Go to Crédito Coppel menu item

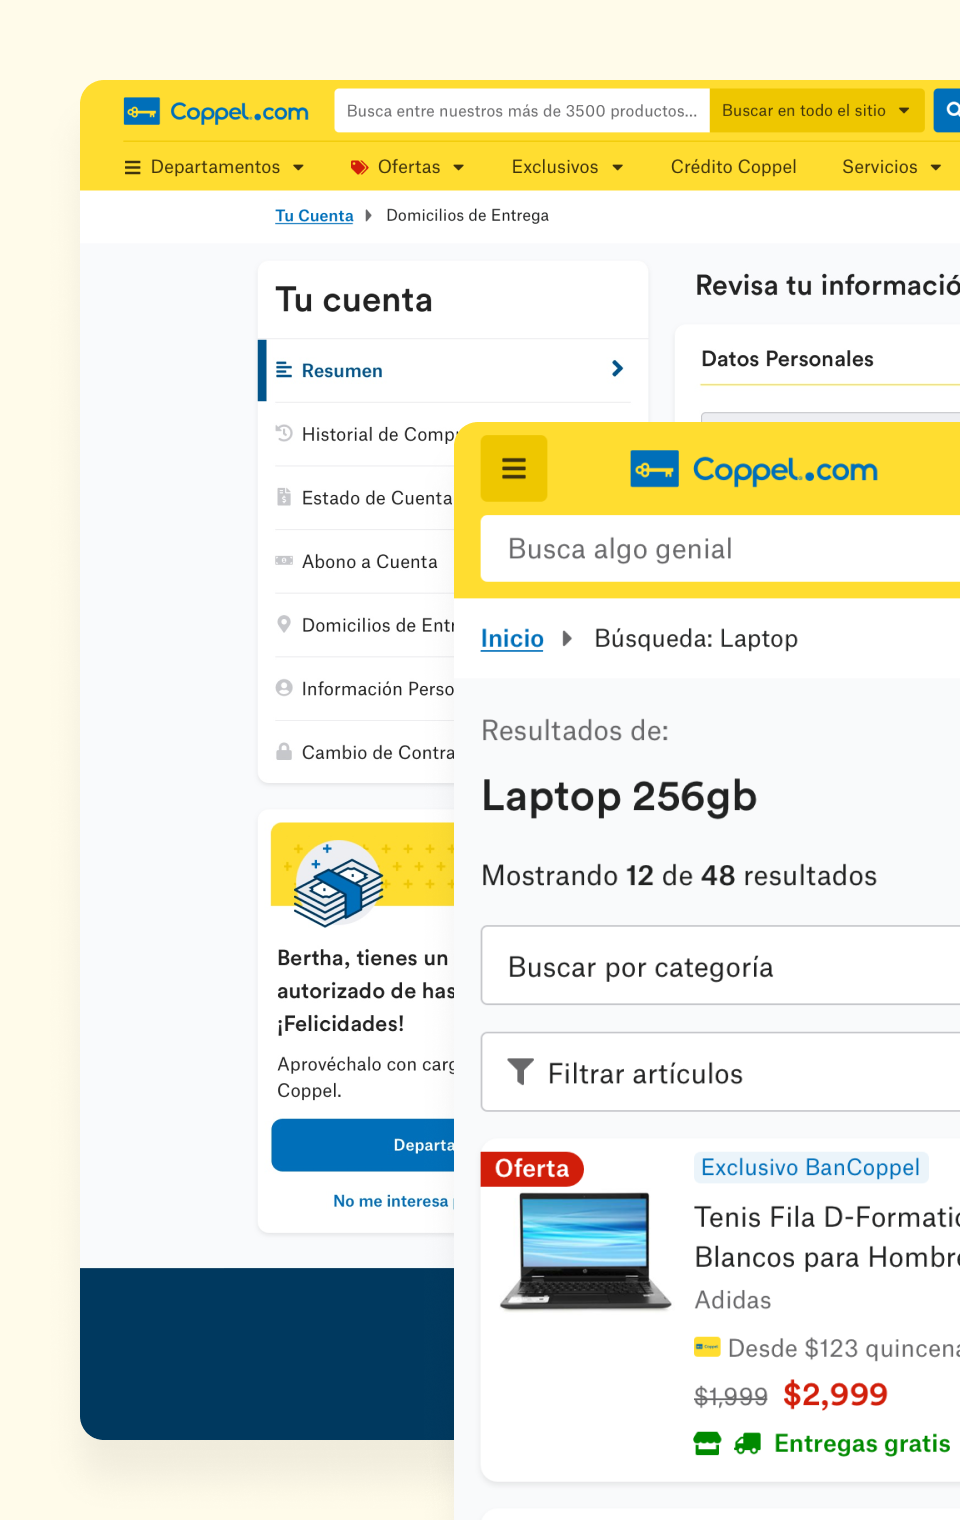click(733, 167)
